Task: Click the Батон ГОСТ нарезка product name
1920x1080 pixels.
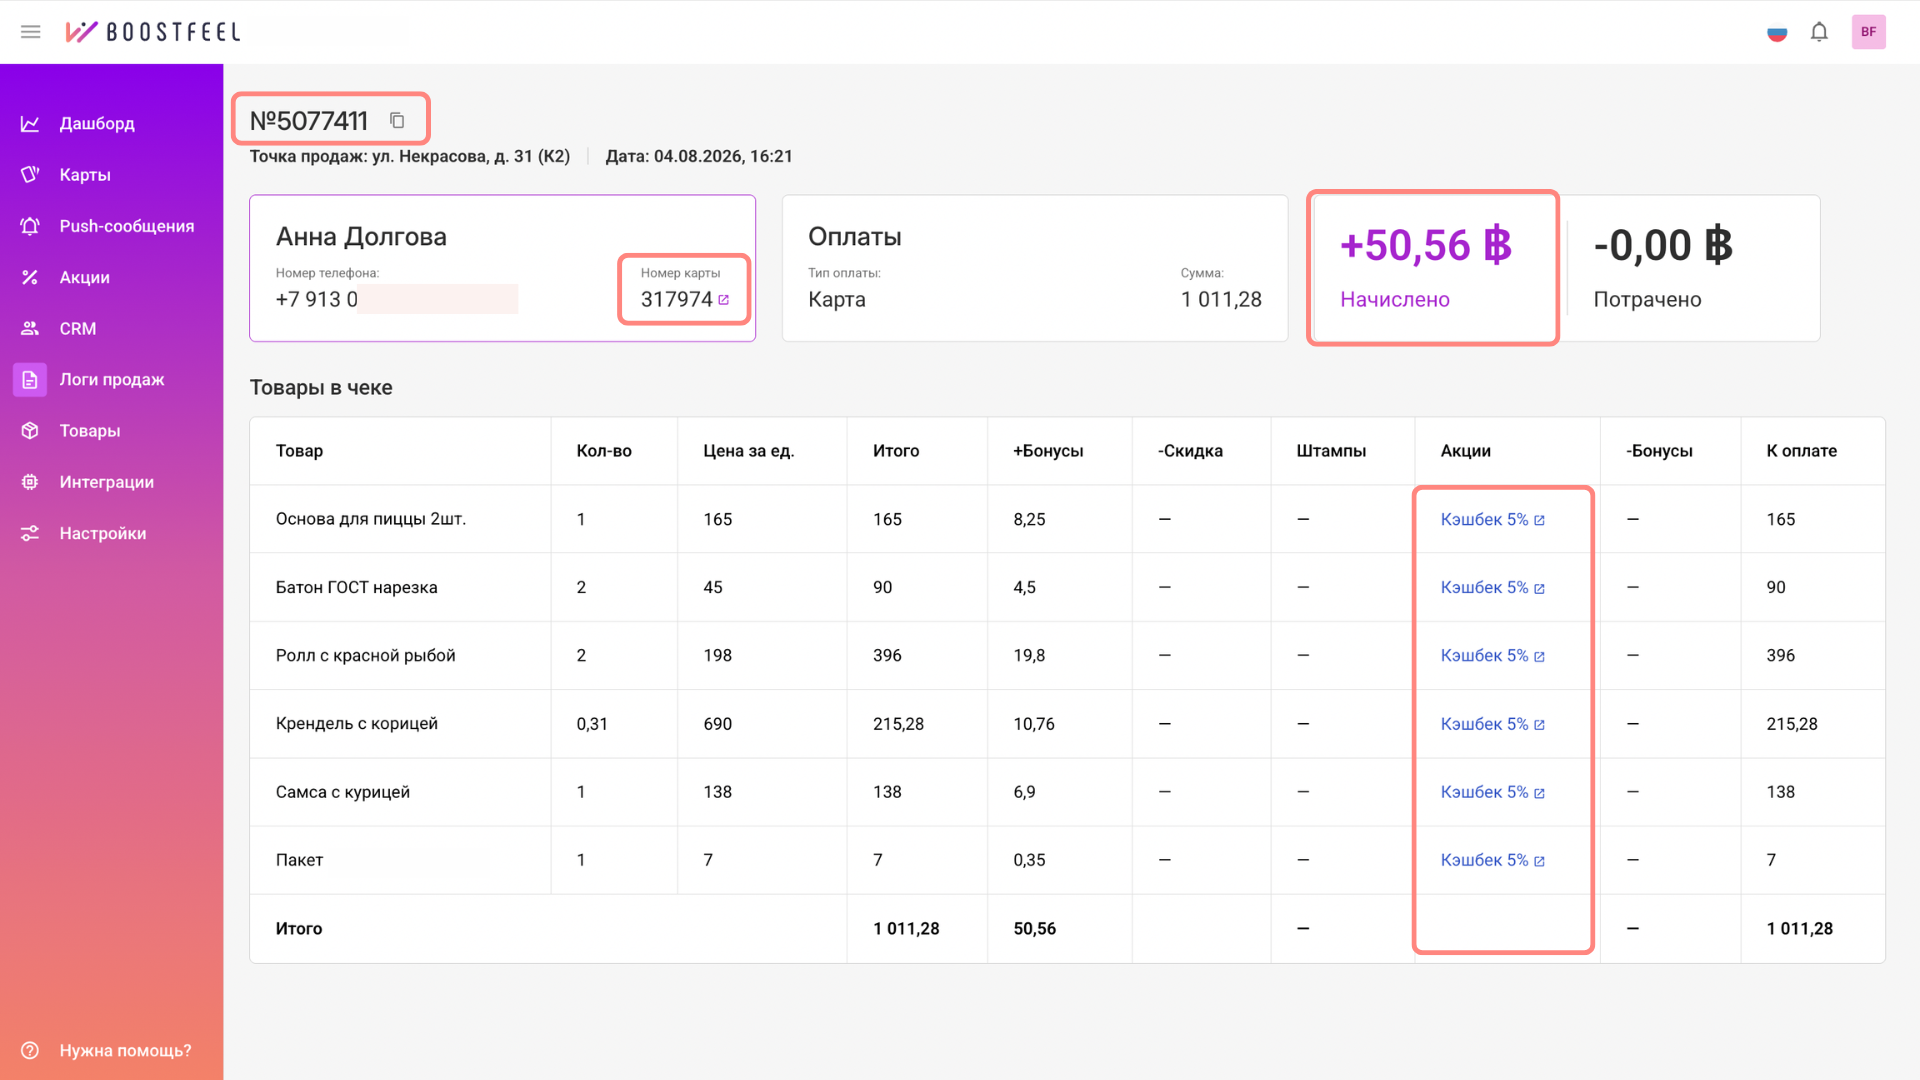Action: pyautogui.click(x=356, y=587)
